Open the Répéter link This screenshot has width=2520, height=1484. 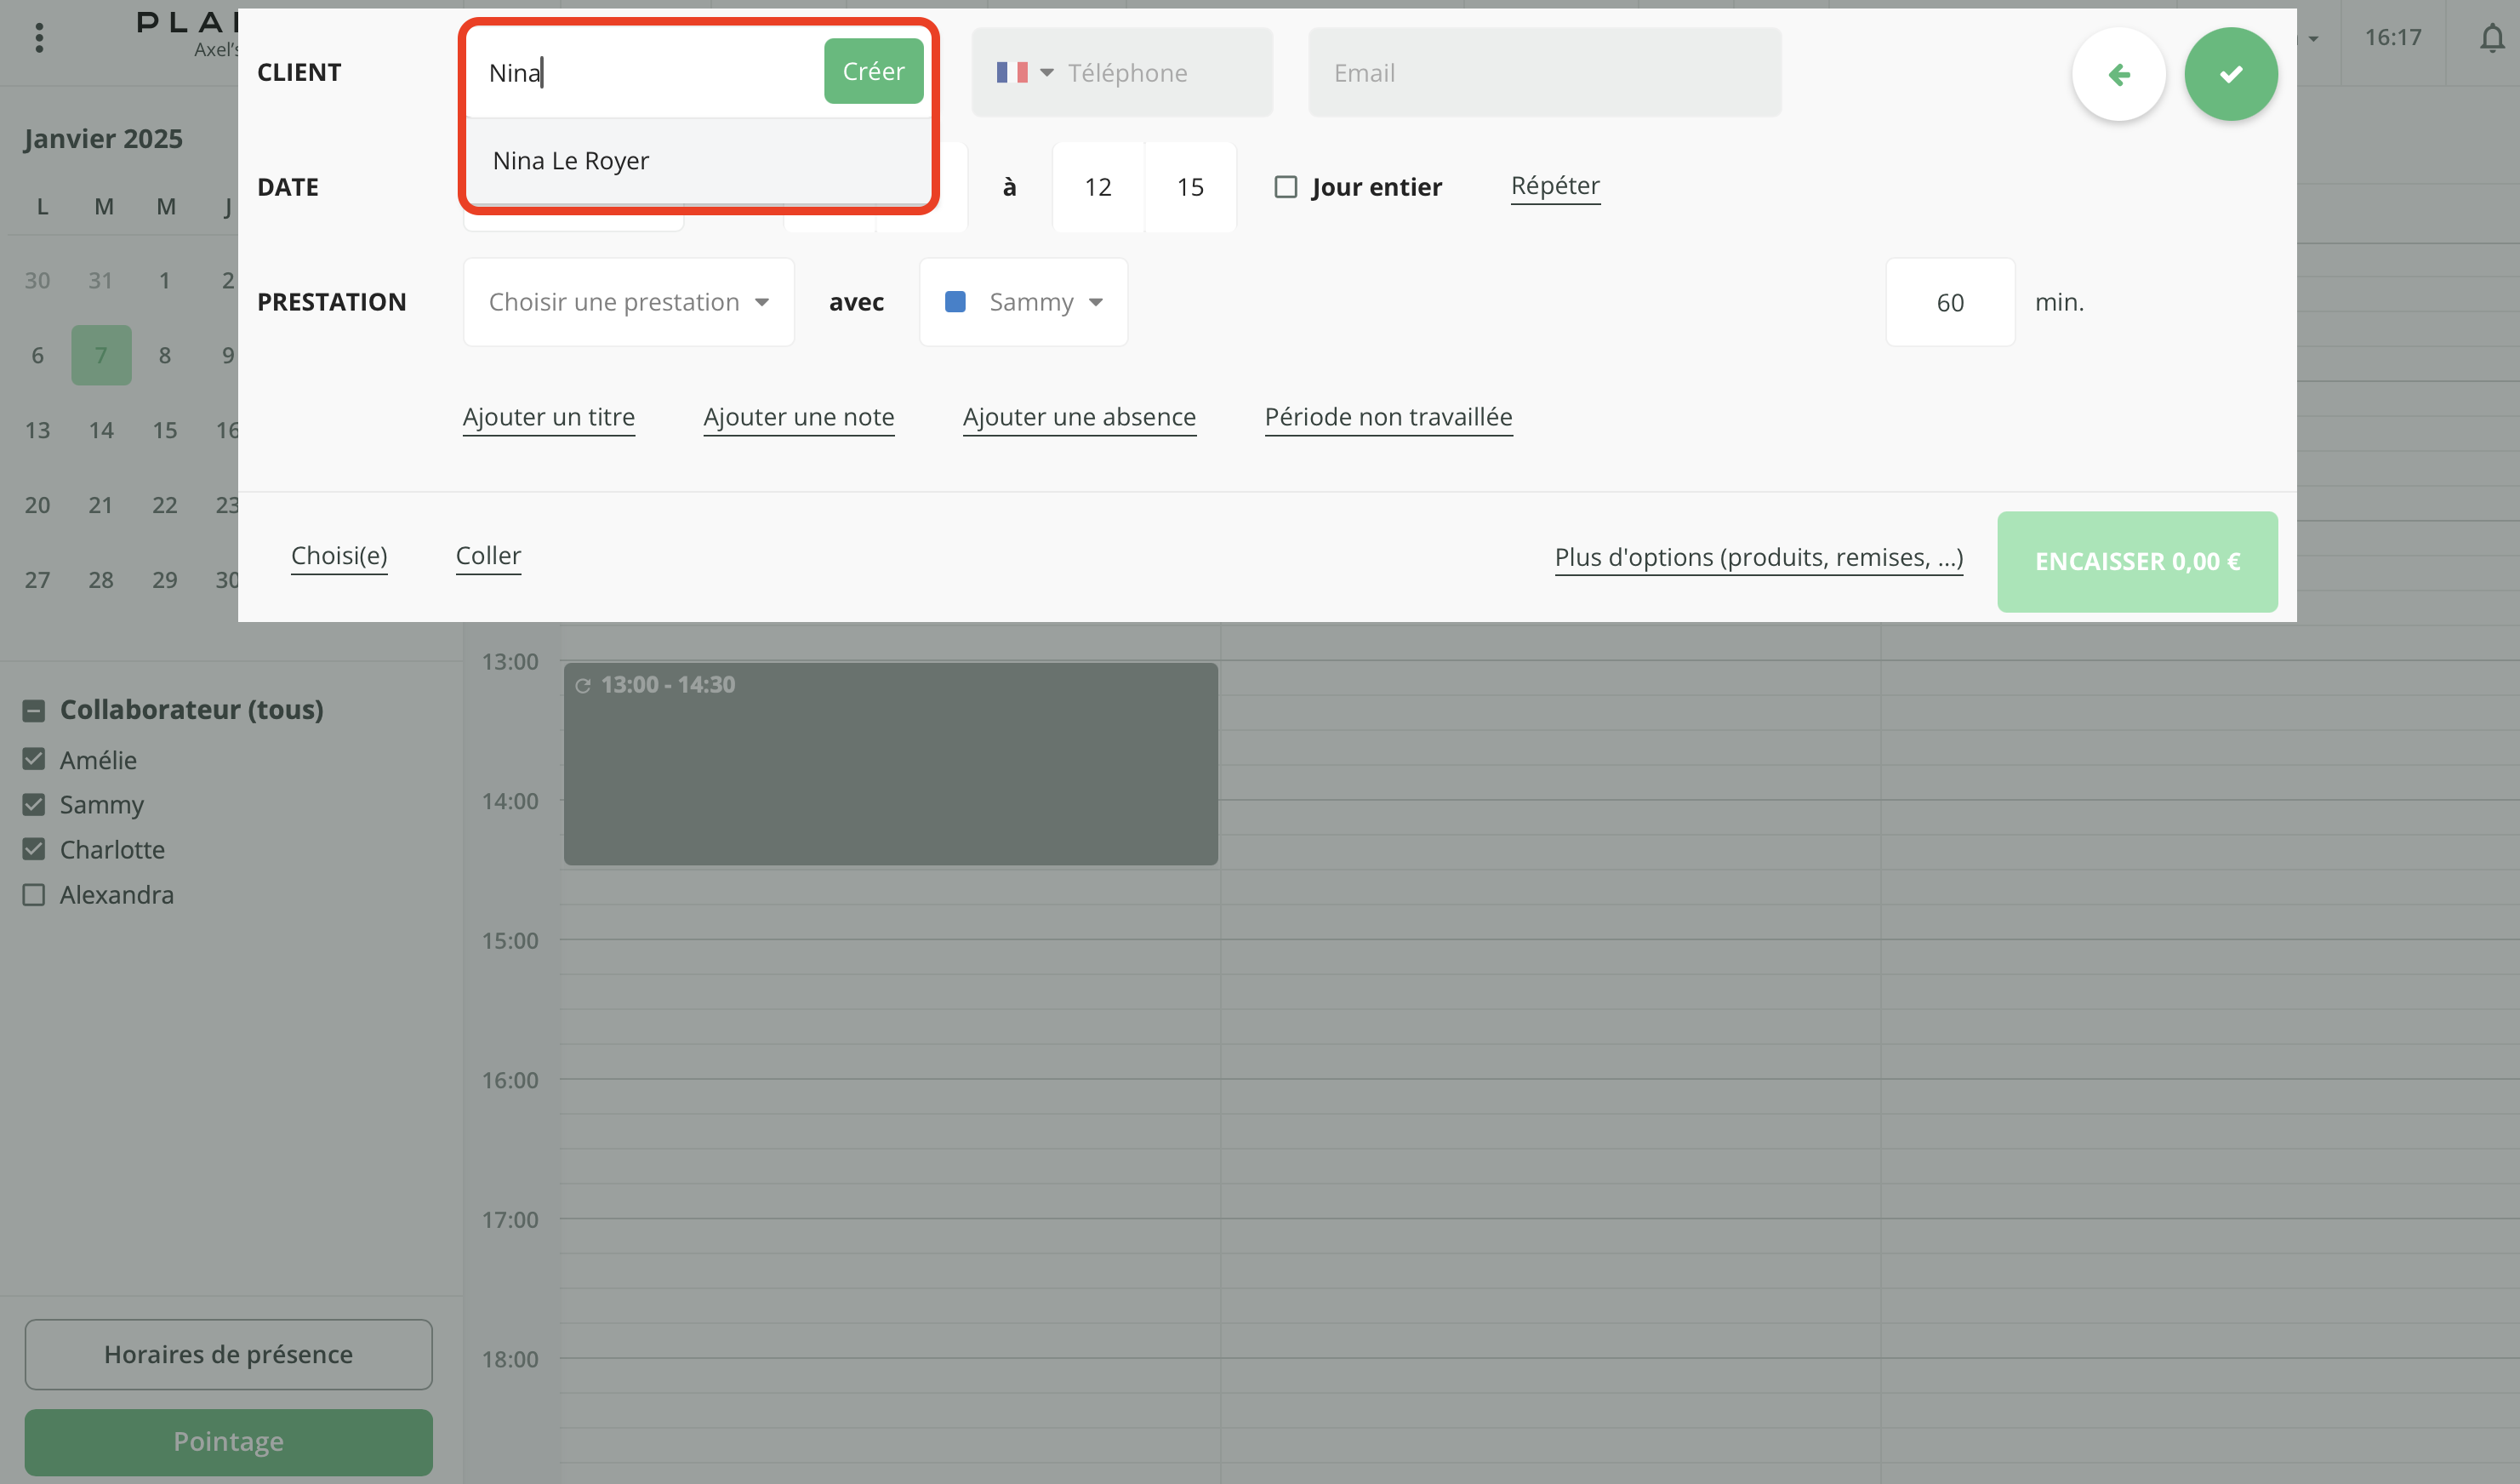1555,186
